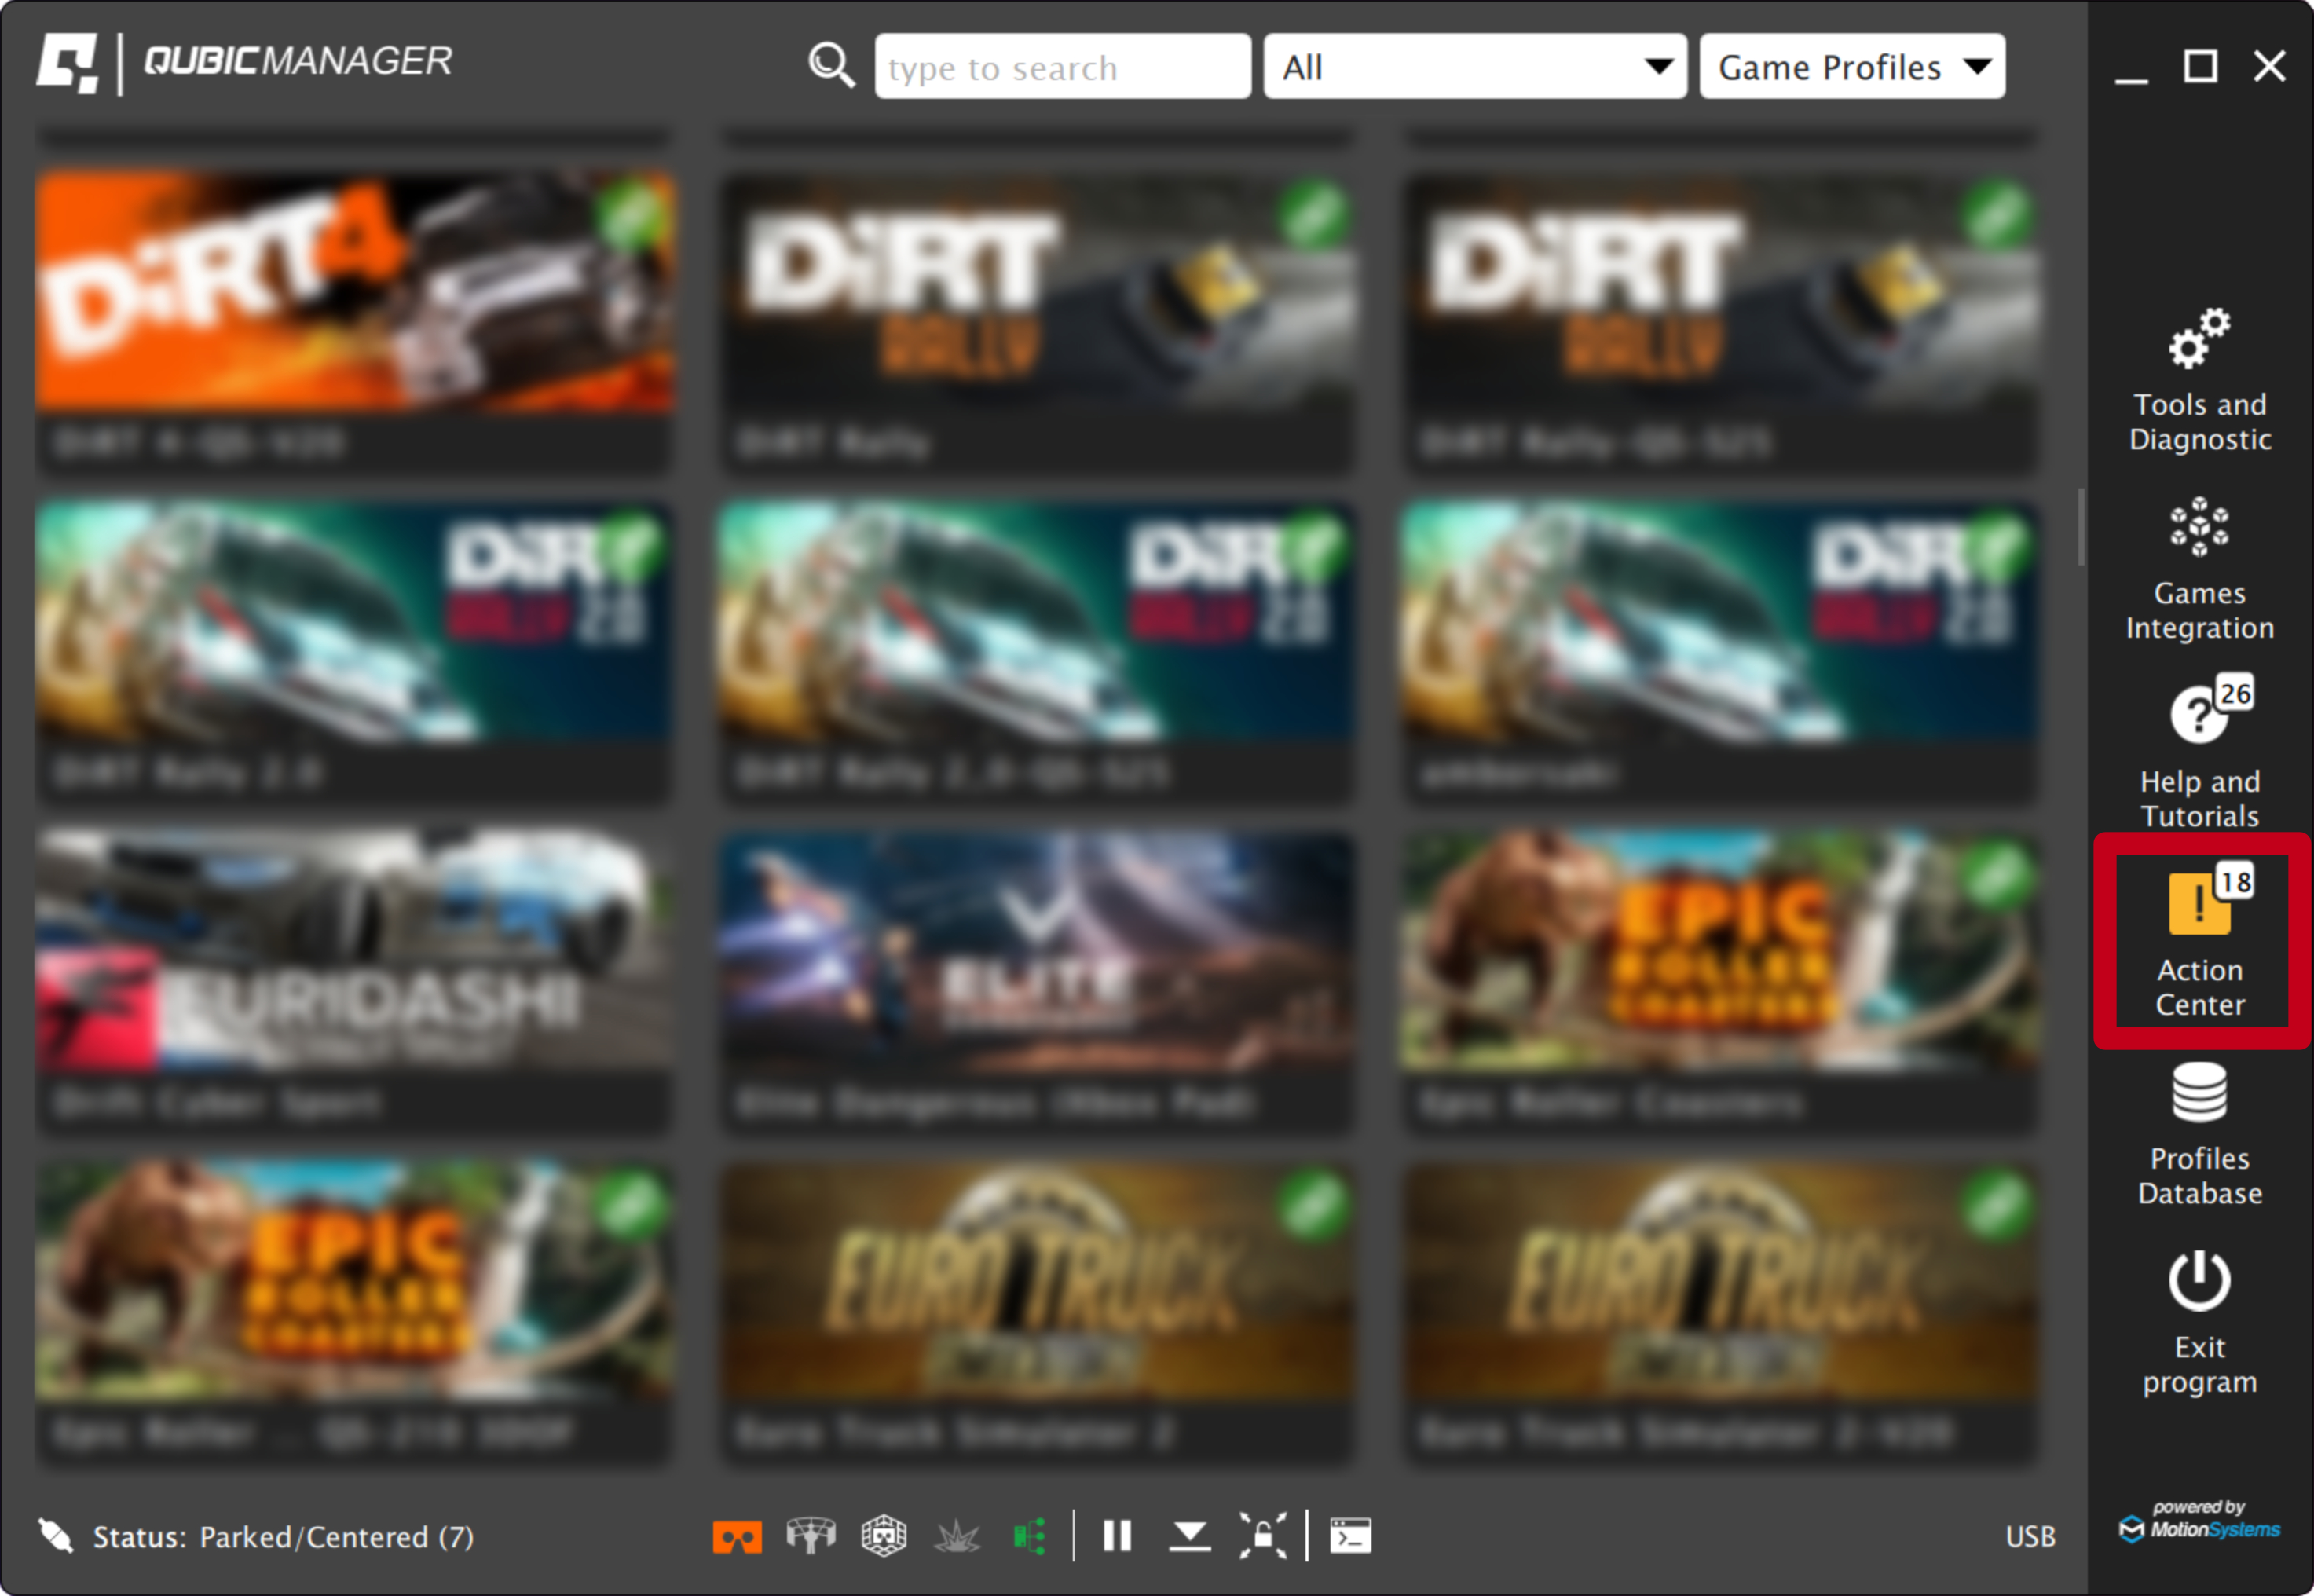Click the orange VR headset icon
Viewport: 2314px width, 1596px height.
tap(737, 1536)
